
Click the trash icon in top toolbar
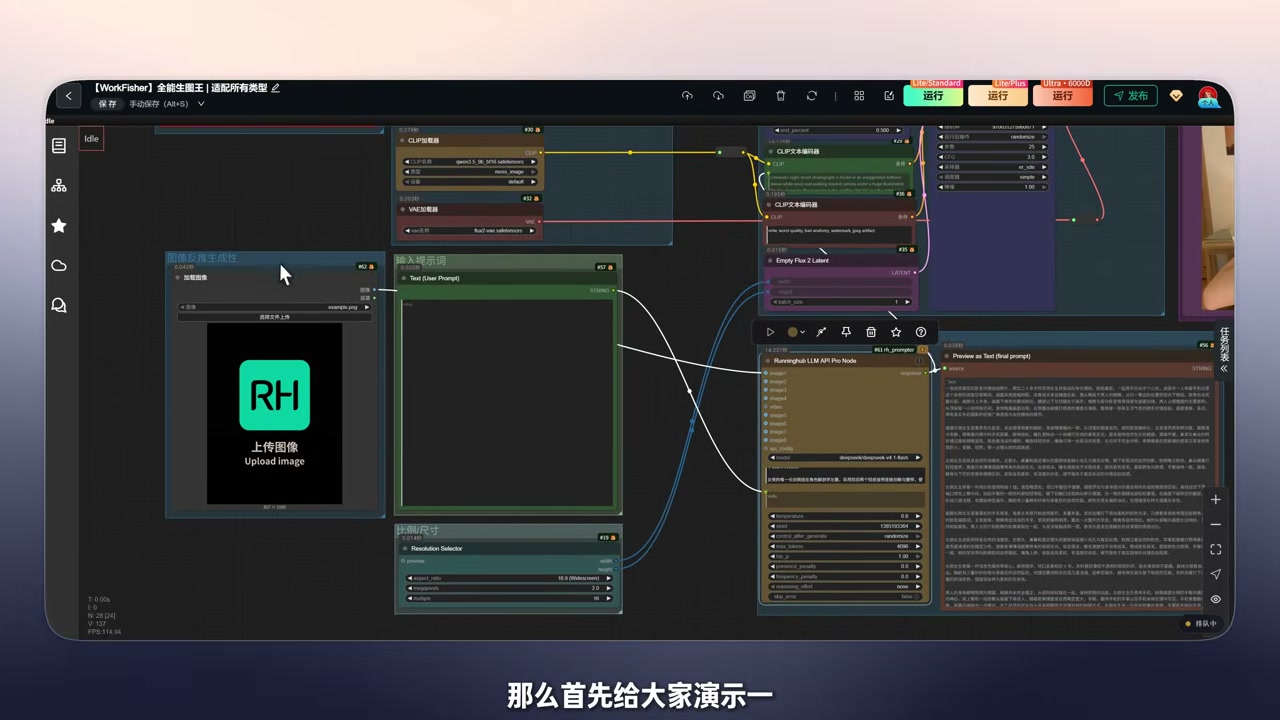781,96
